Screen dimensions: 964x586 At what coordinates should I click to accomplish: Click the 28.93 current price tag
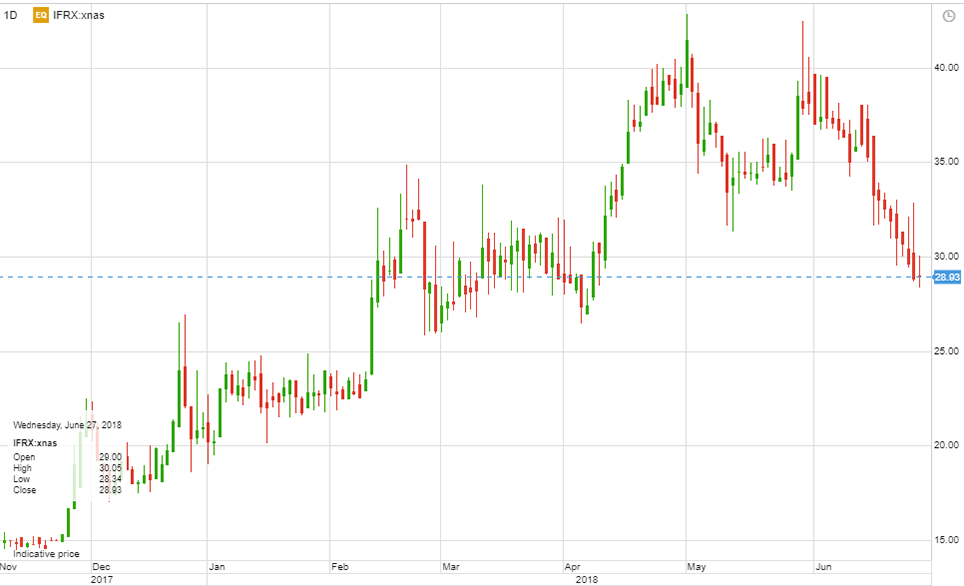tap(947, 277)
